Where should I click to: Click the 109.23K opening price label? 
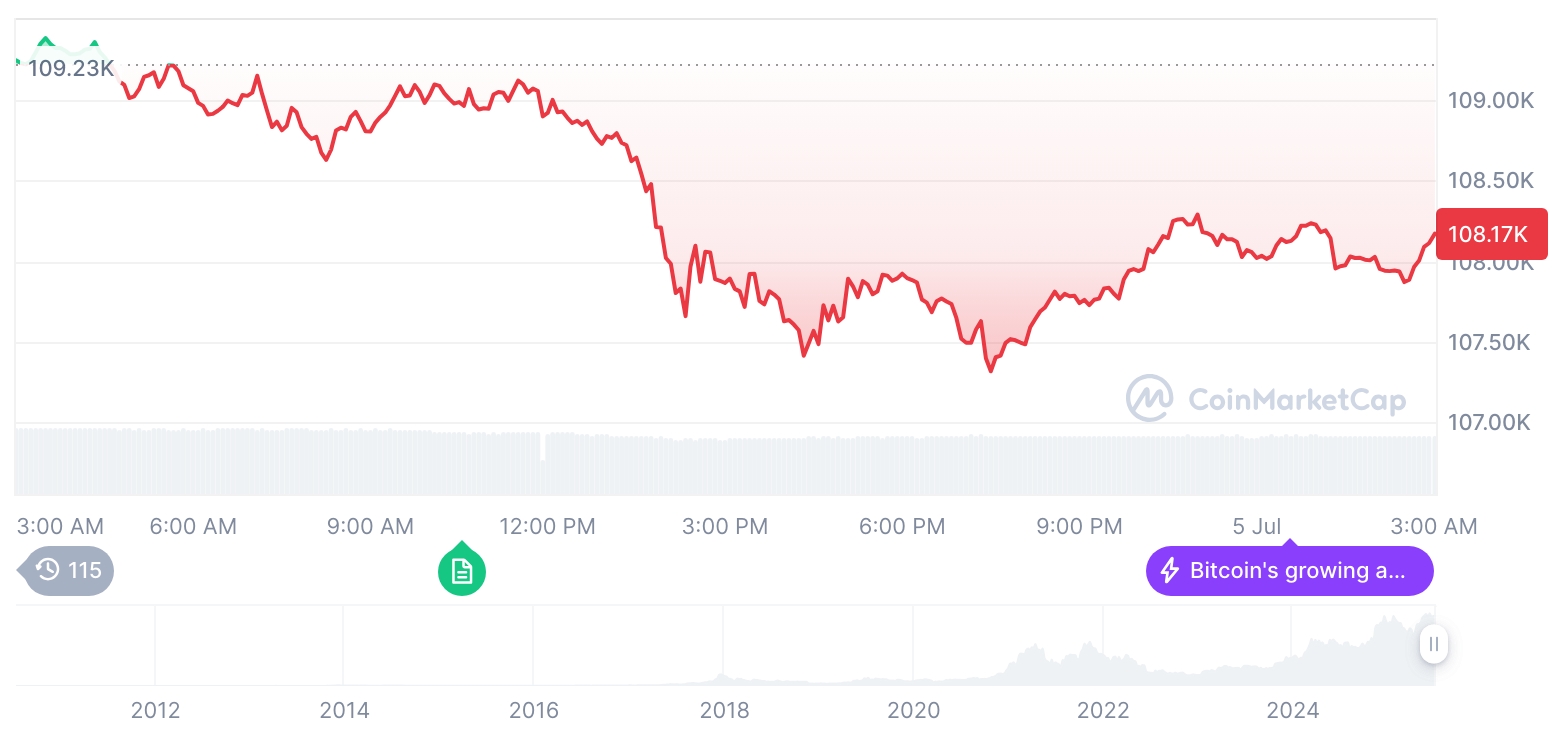70,69
